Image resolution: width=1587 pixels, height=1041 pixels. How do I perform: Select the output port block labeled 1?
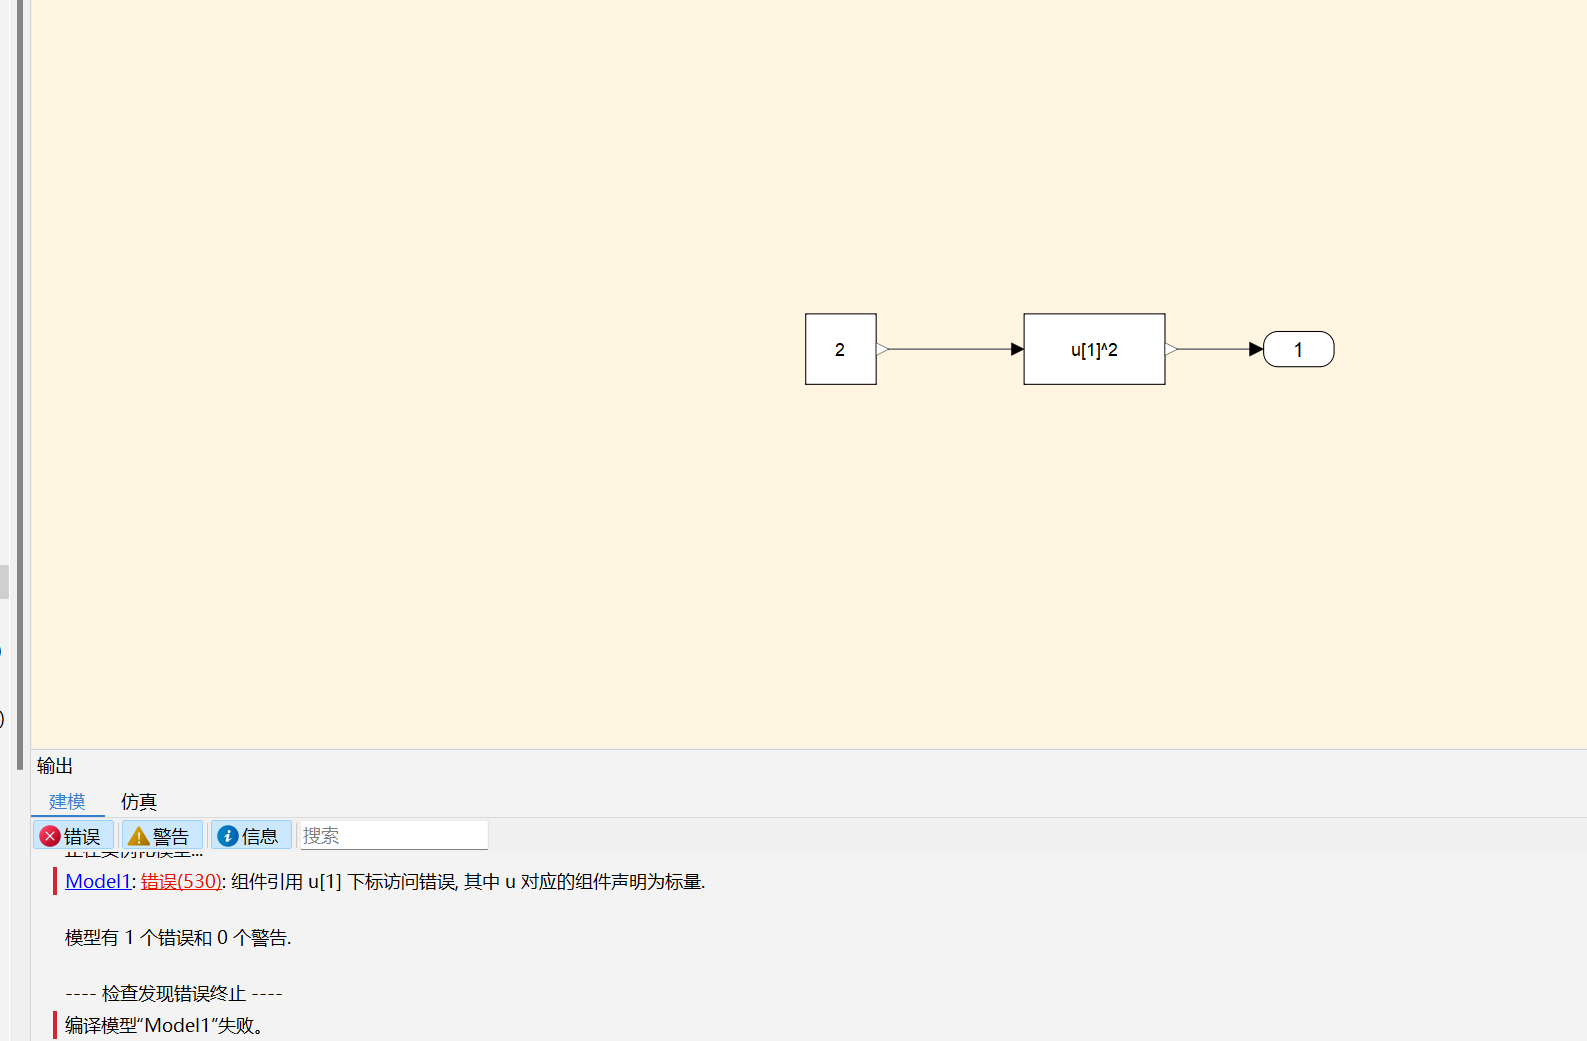coord(1298,349)
